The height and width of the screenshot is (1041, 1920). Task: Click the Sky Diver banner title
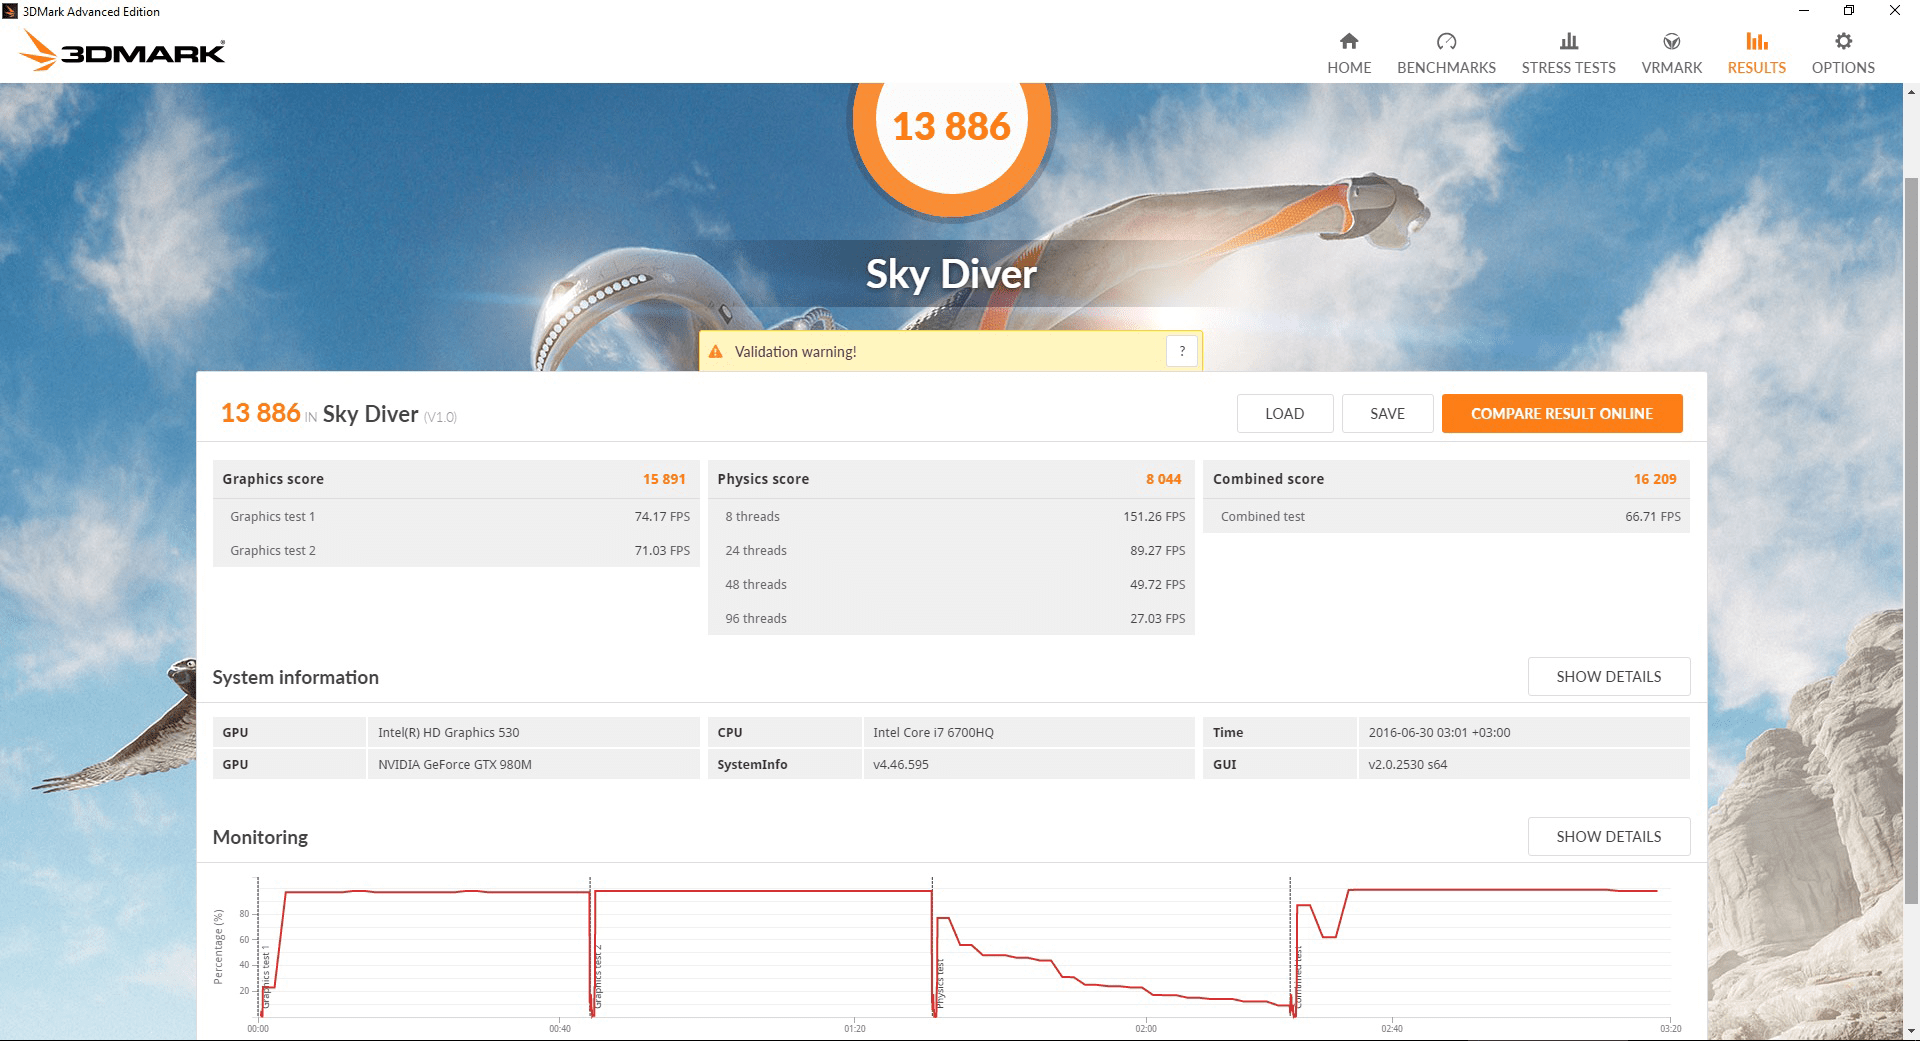tap(951, 274)
